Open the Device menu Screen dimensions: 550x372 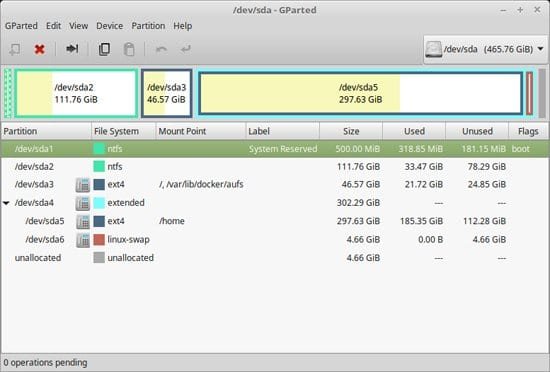click(x=109, y=26)
